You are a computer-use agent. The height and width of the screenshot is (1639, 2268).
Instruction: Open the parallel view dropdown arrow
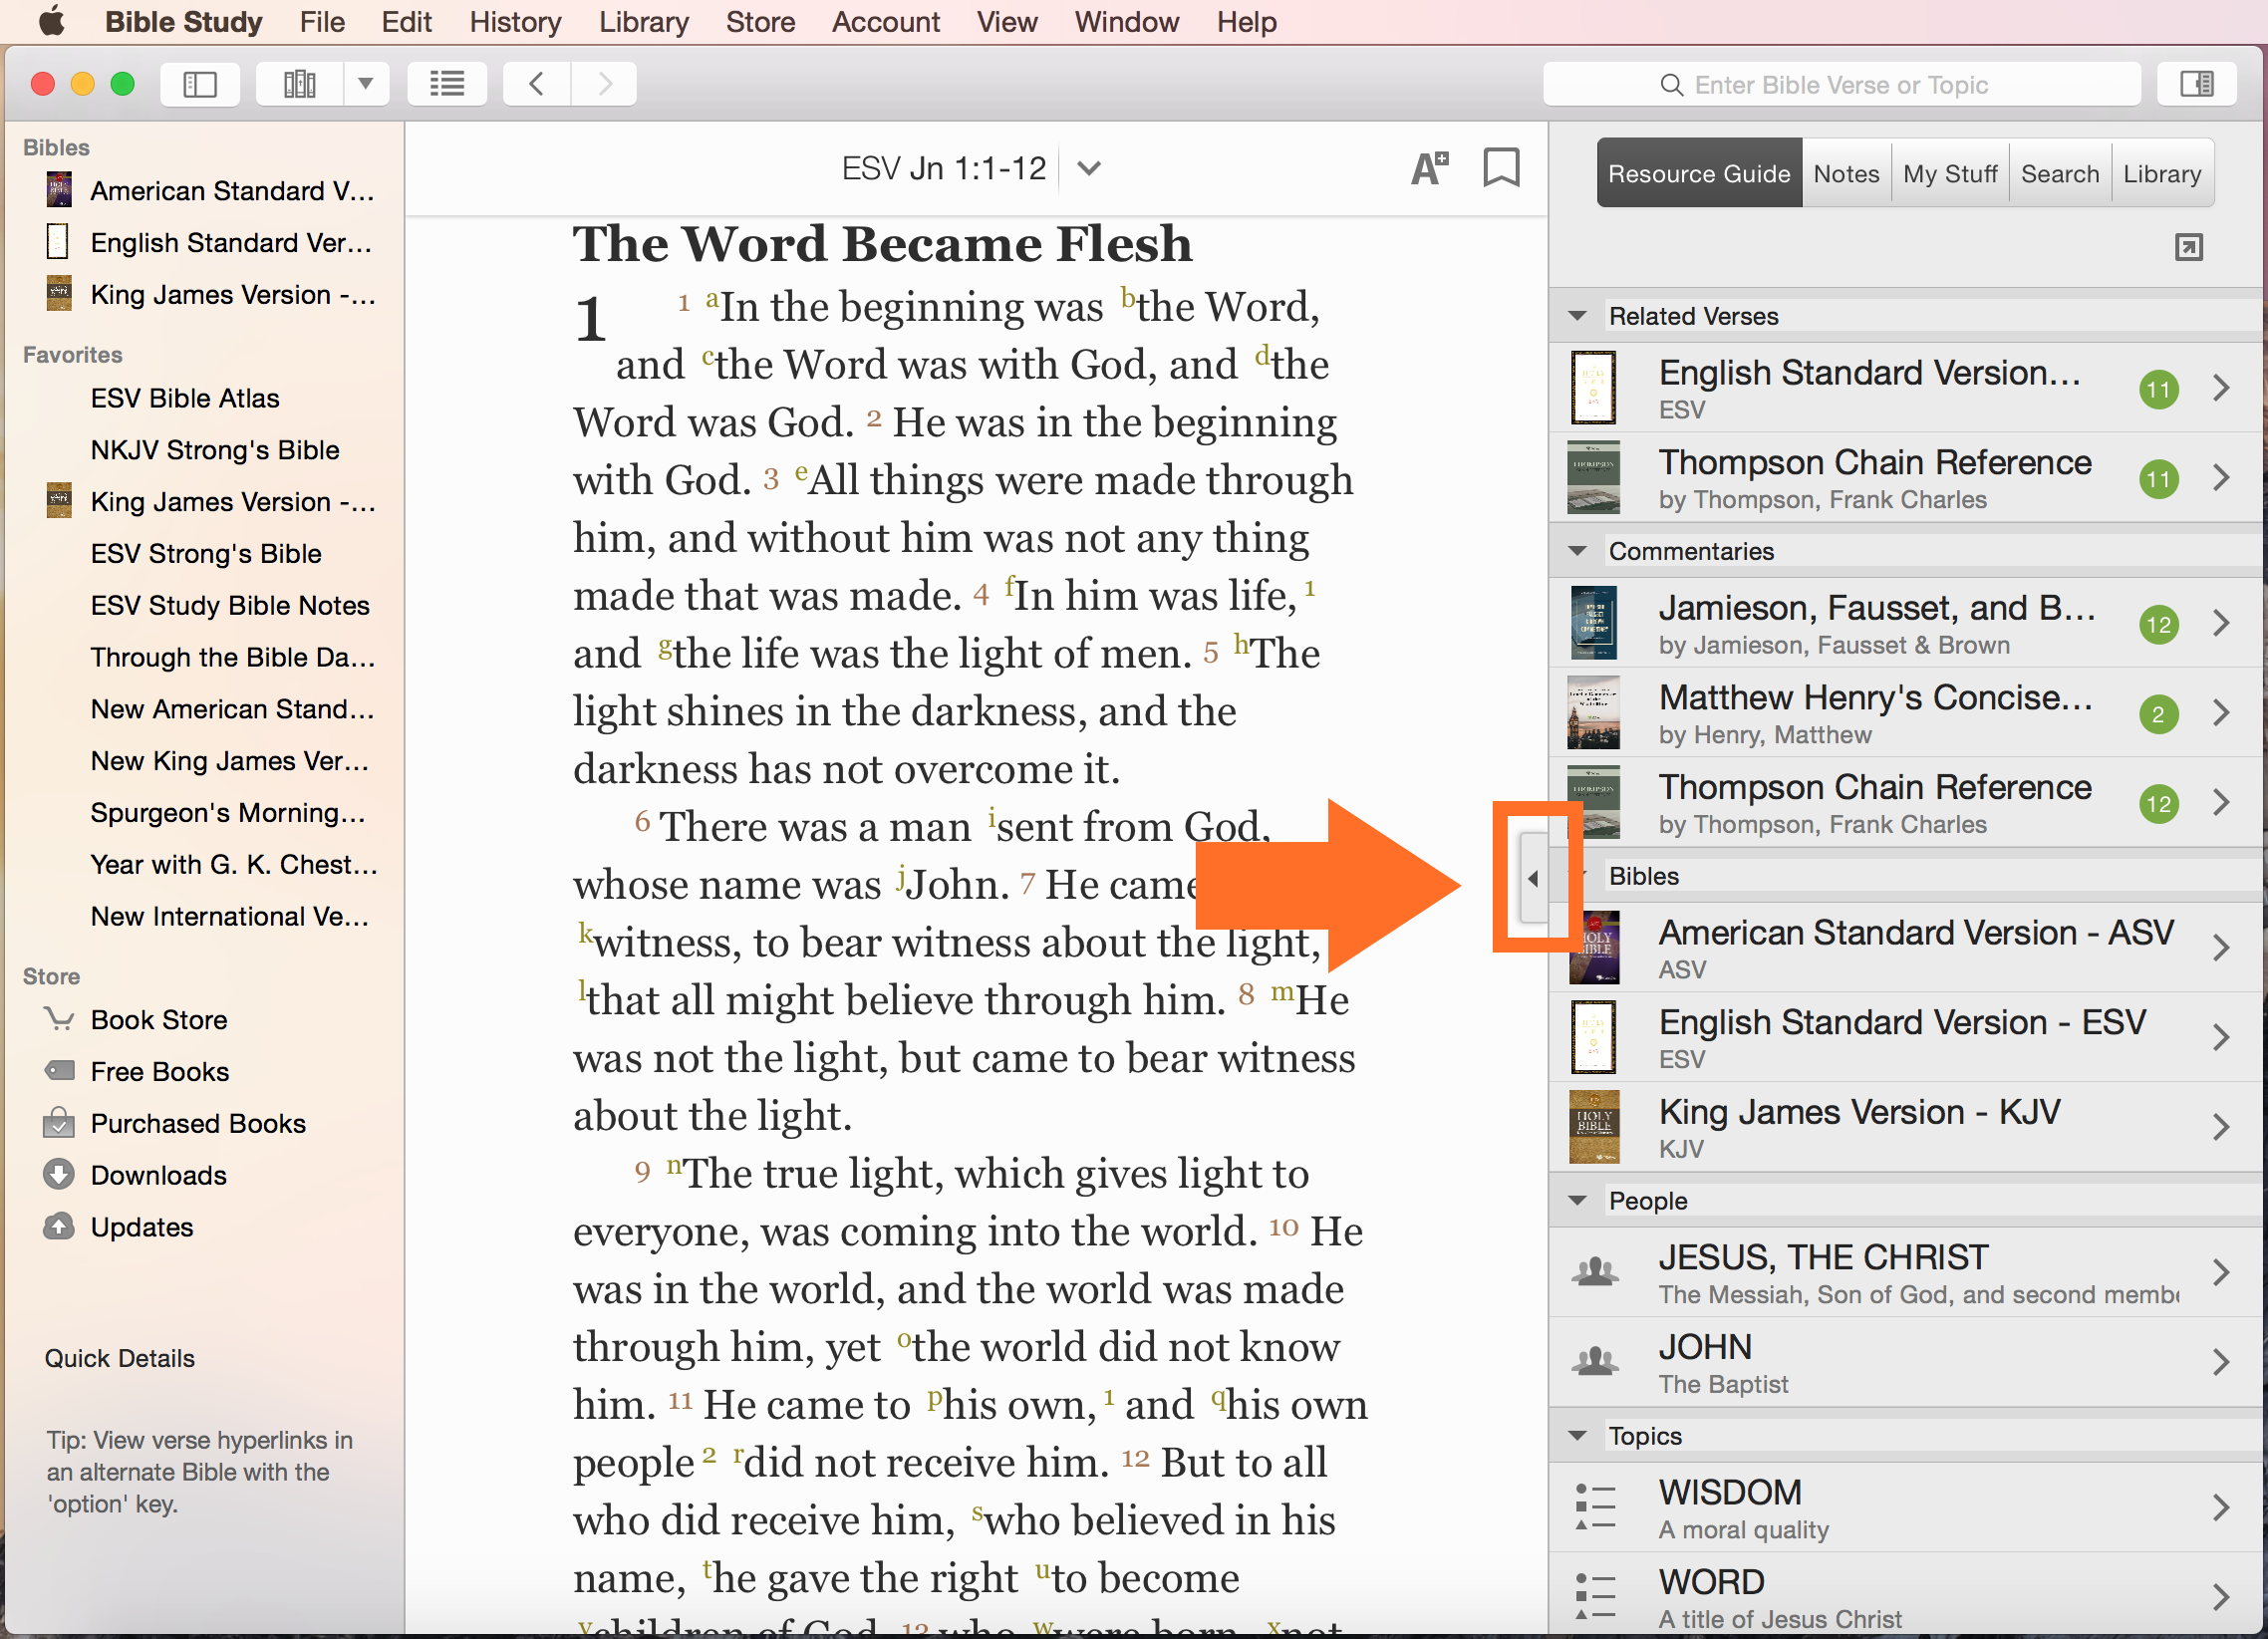click(366, 84)
